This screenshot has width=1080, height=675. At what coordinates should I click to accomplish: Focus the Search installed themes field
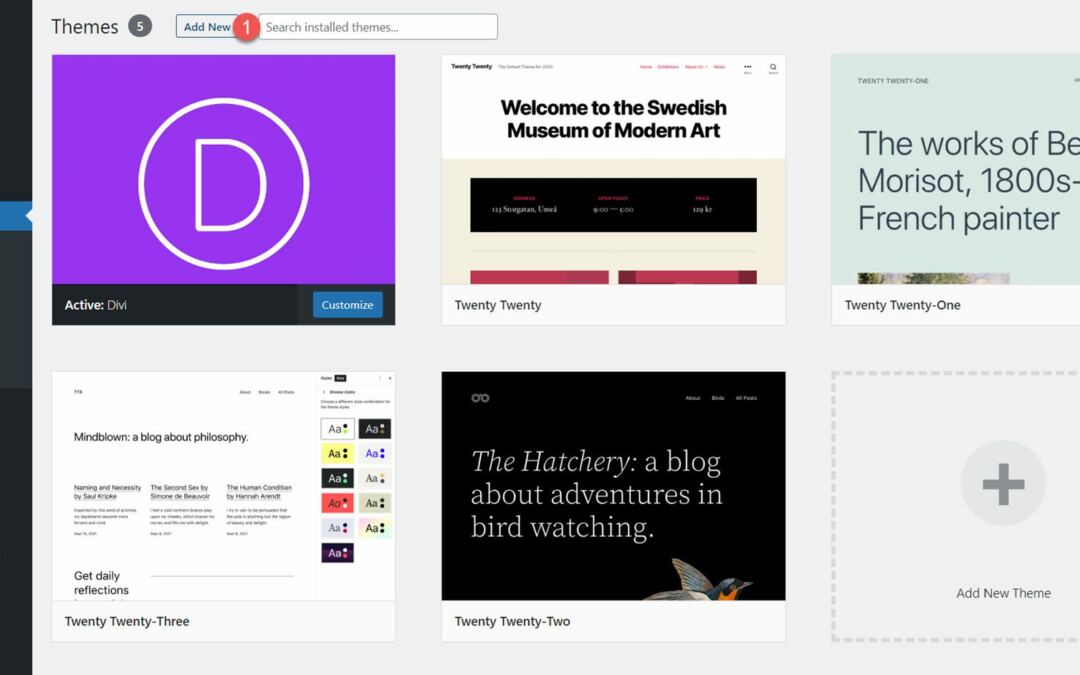pyautogui.click(x=380, y=27)
